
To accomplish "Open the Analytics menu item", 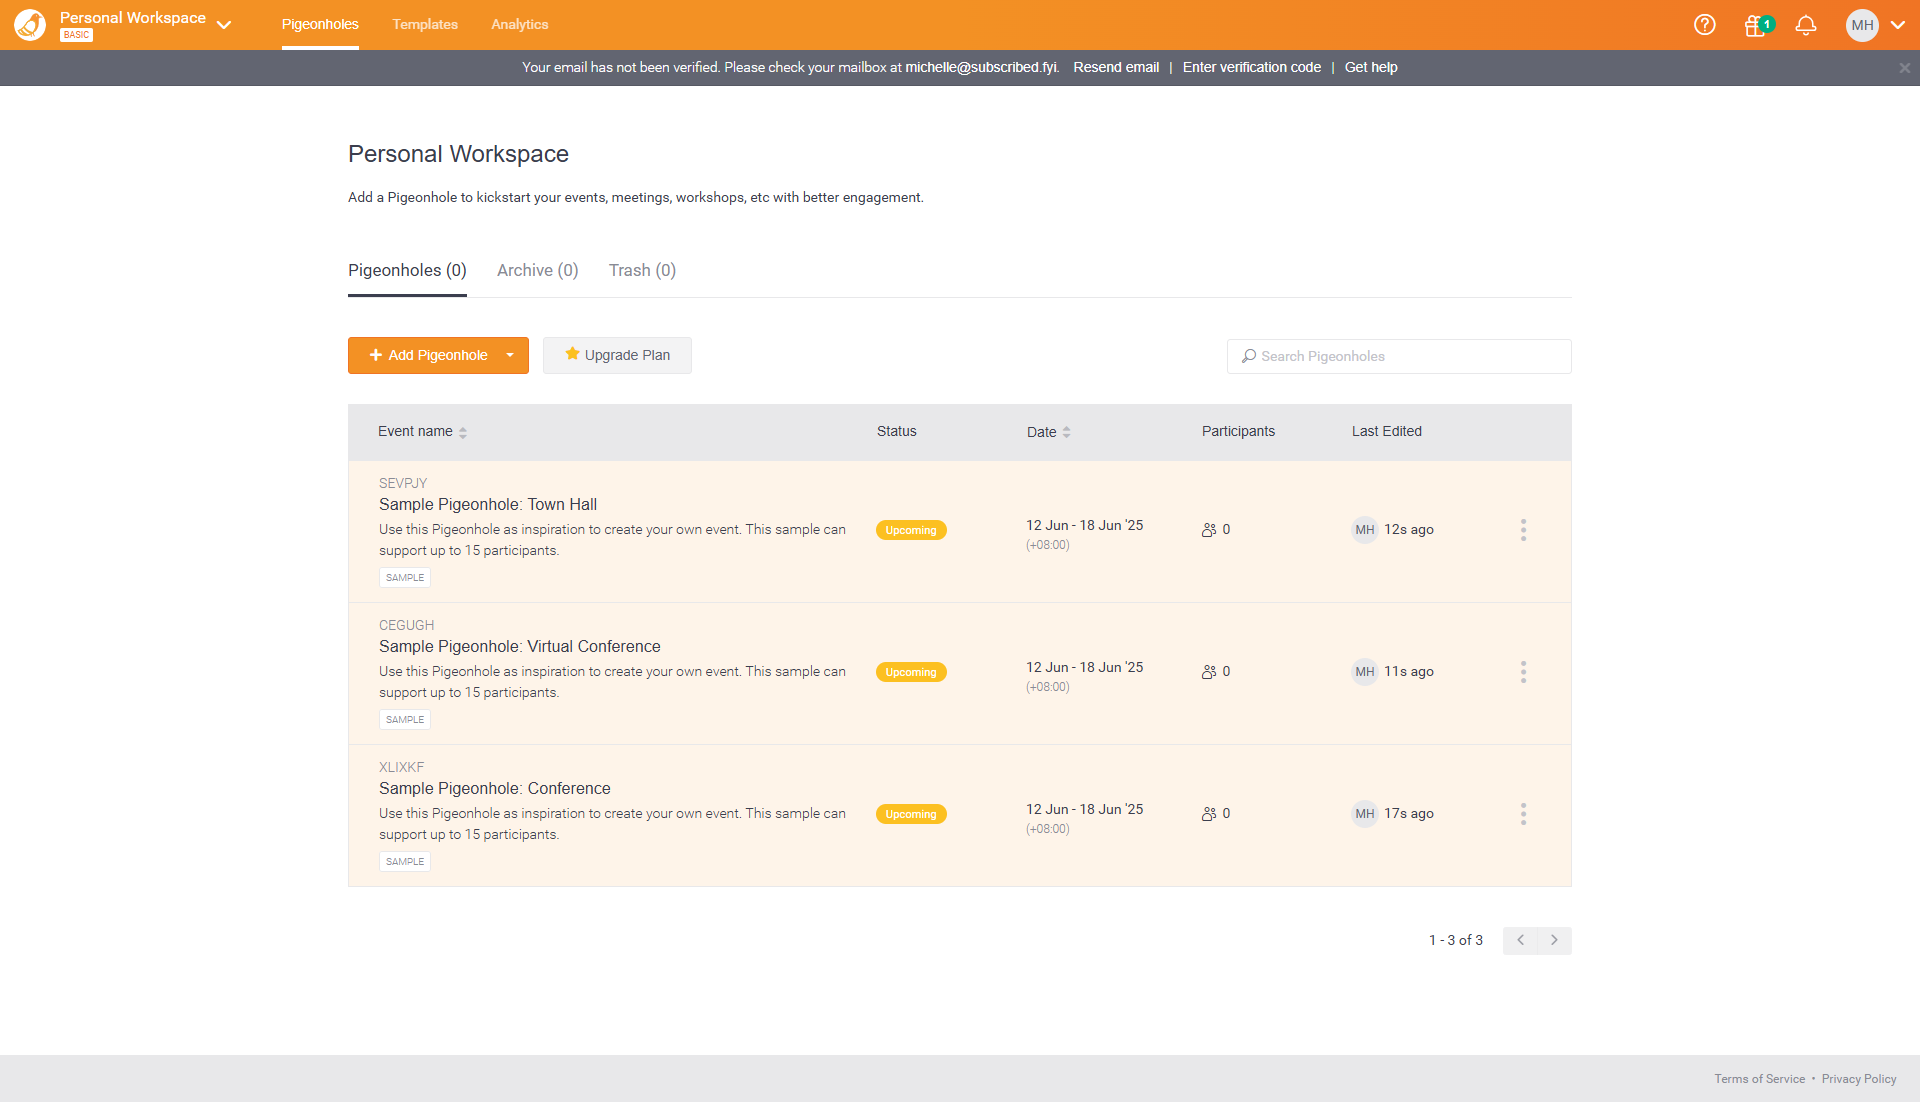I will pyautogui.click(x=519, y=24).
